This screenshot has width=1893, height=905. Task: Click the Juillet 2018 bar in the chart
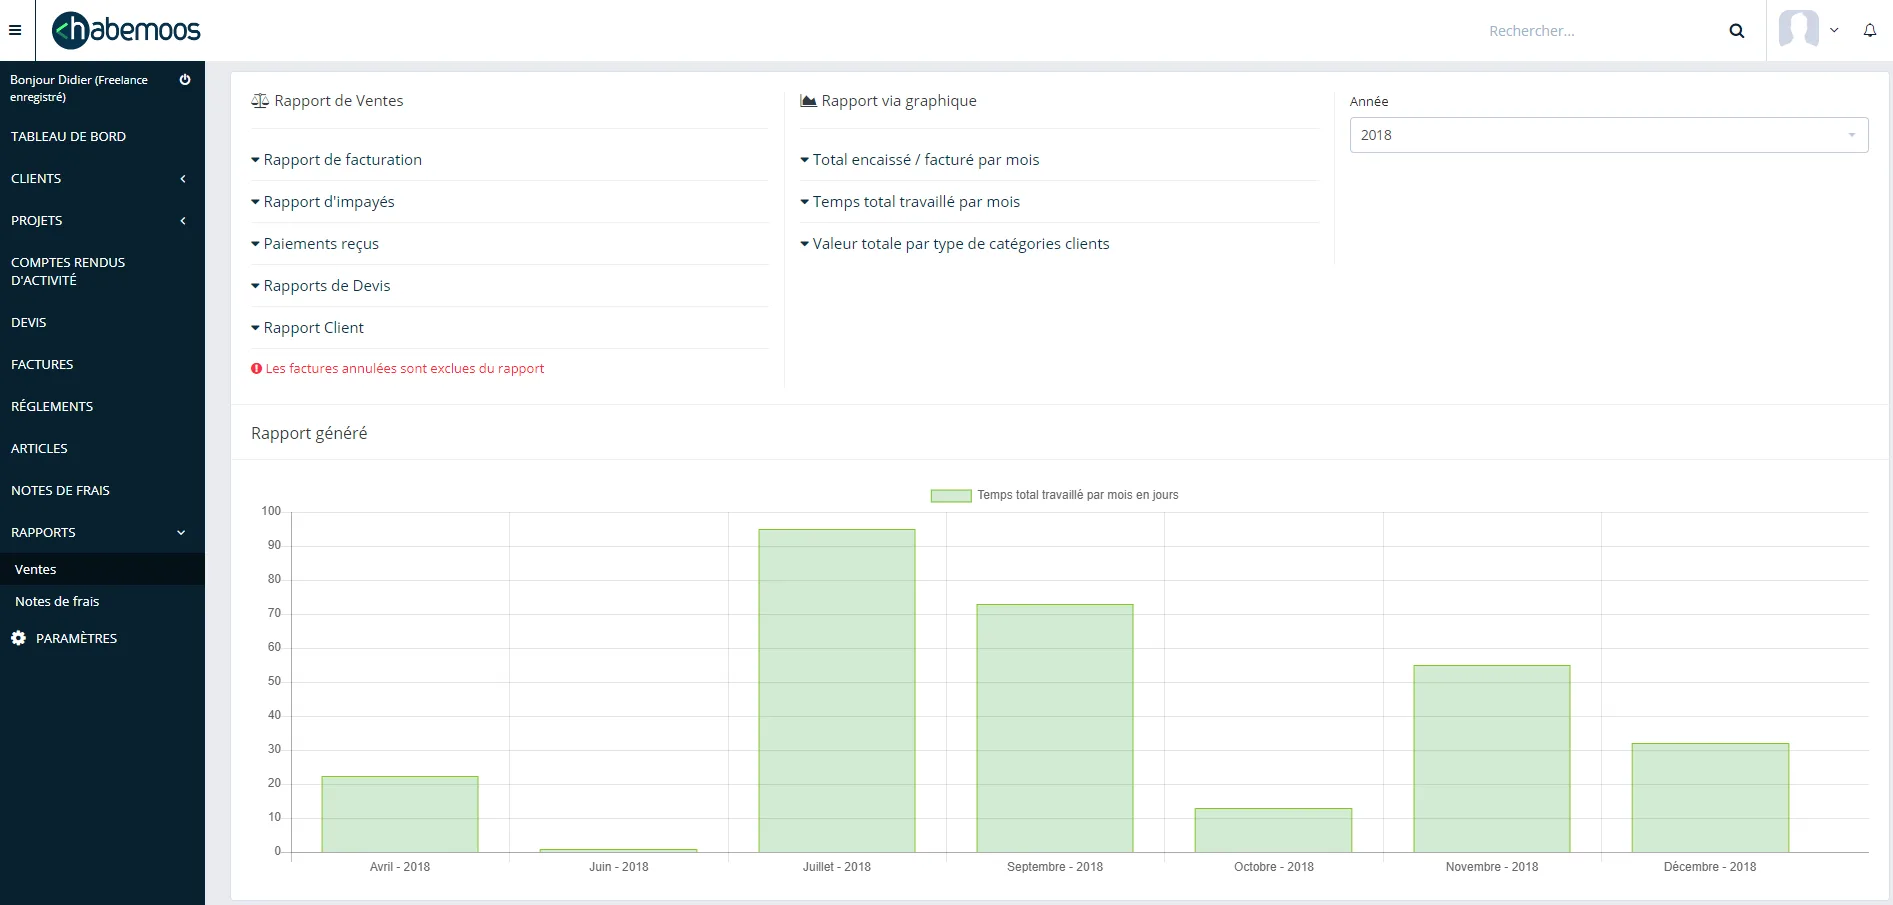[837, 690]
